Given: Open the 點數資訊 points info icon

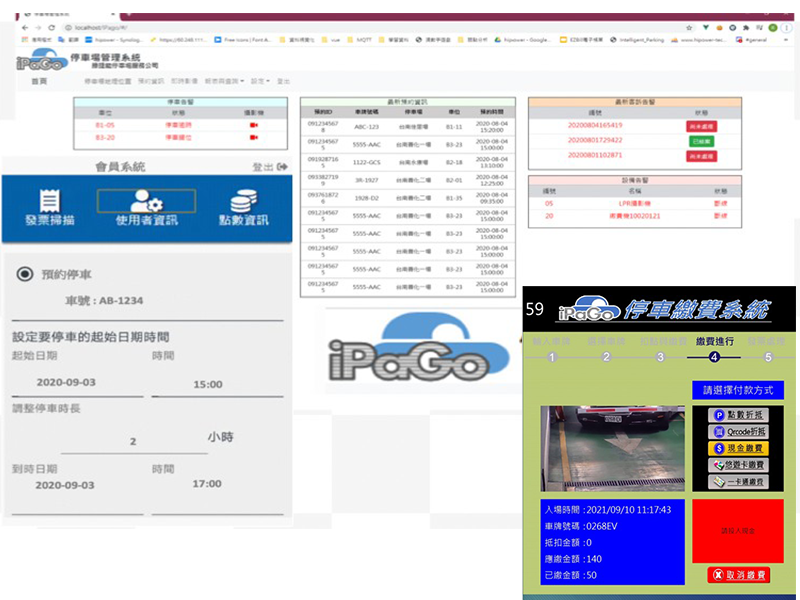Looking at the screenshot, I should click(x=241, y=208).
